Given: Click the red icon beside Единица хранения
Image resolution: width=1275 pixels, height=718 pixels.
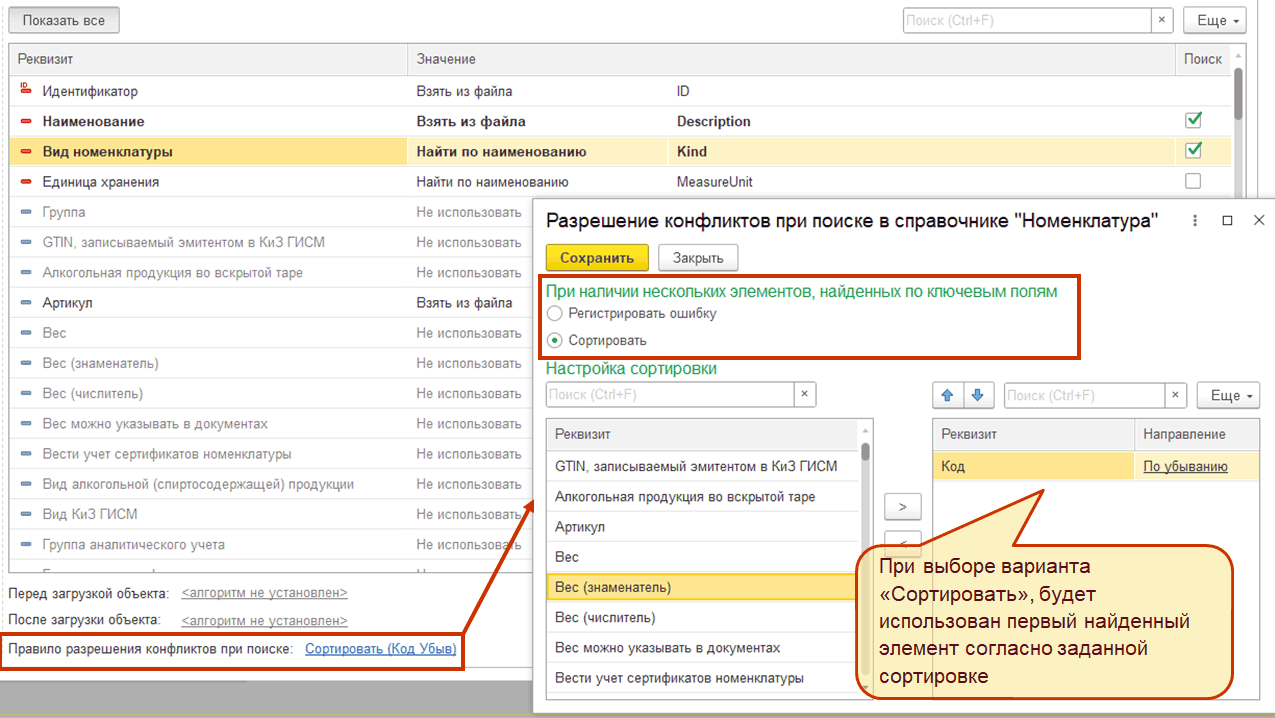Looking at the screenshot, I should click(26, 182).
